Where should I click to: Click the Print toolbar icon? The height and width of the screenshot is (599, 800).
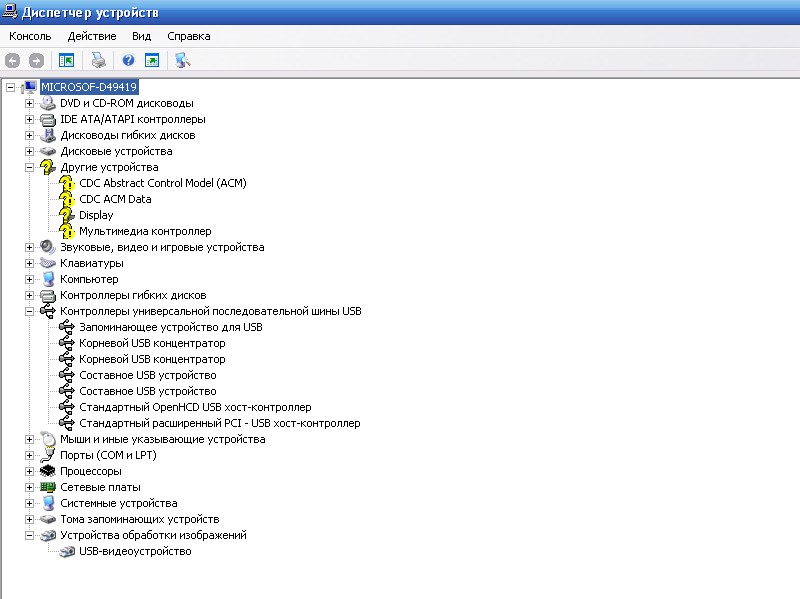(98, 60)
